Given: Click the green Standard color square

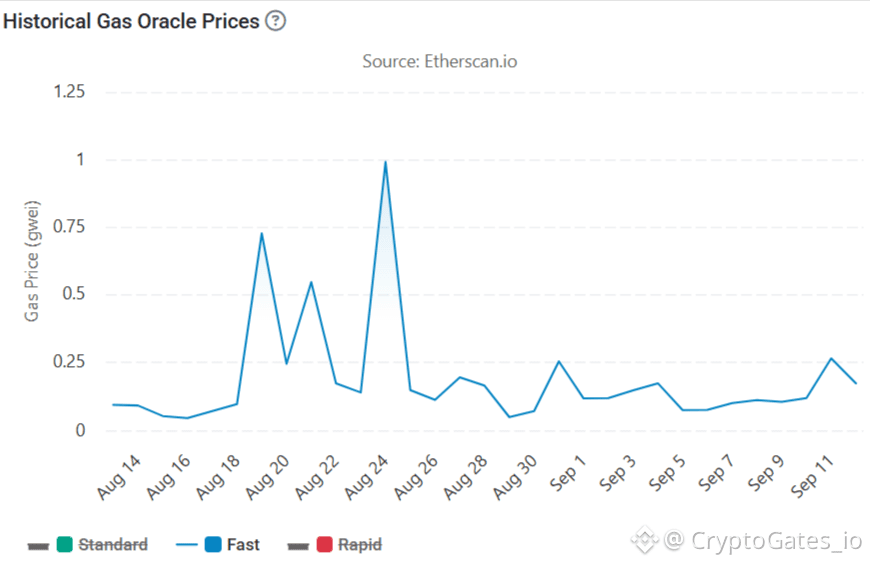Looking at the screenshot, I should click(64, 544).
